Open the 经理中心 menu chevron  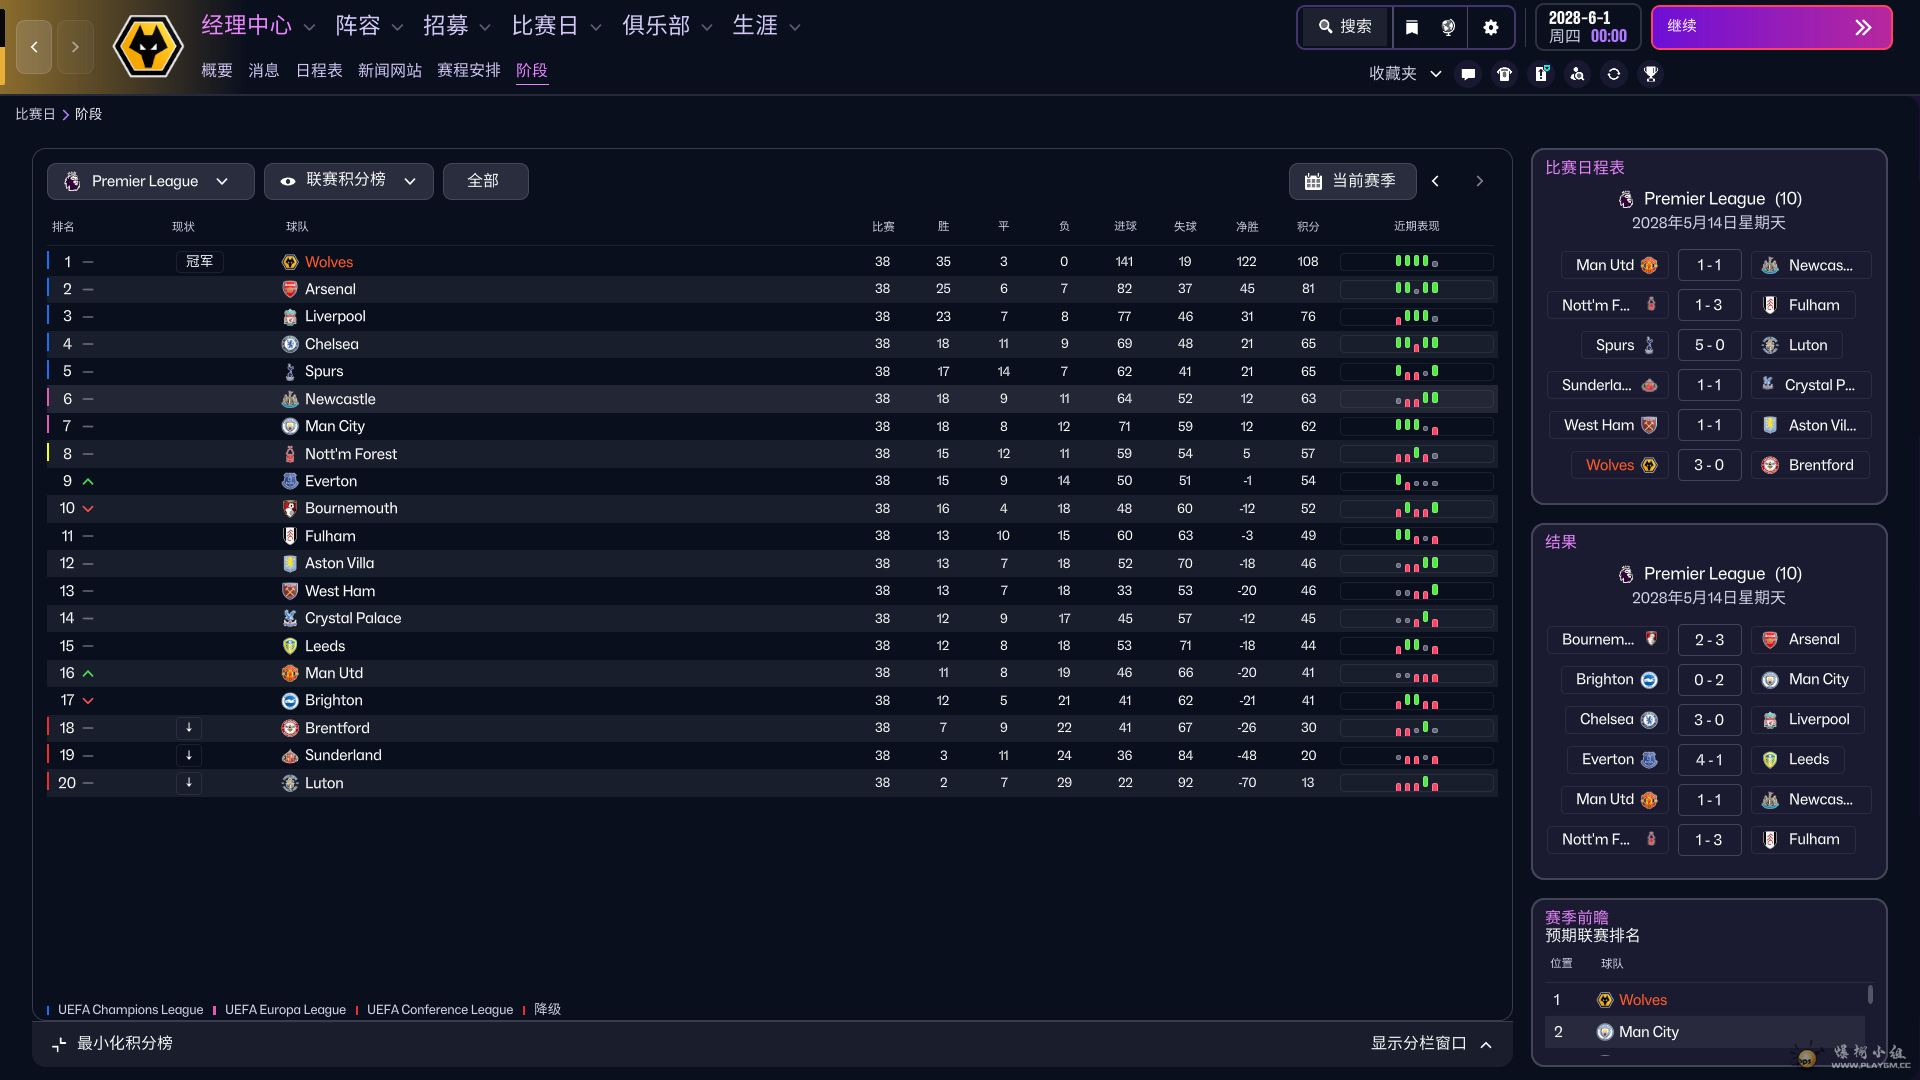pos(308,26)
